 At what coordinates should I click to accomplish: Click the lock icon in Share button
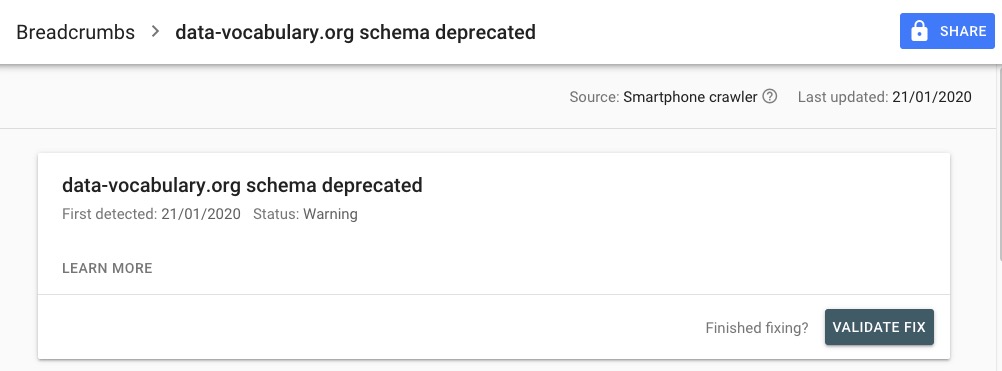point(919,31)
